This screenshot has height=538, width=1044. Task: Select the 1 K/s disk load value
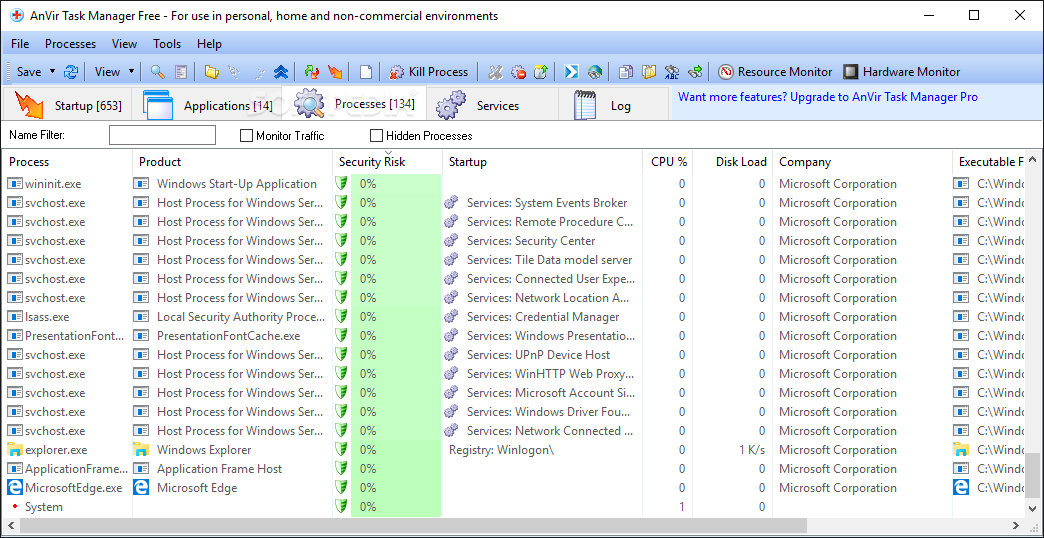tap(752, 450)
